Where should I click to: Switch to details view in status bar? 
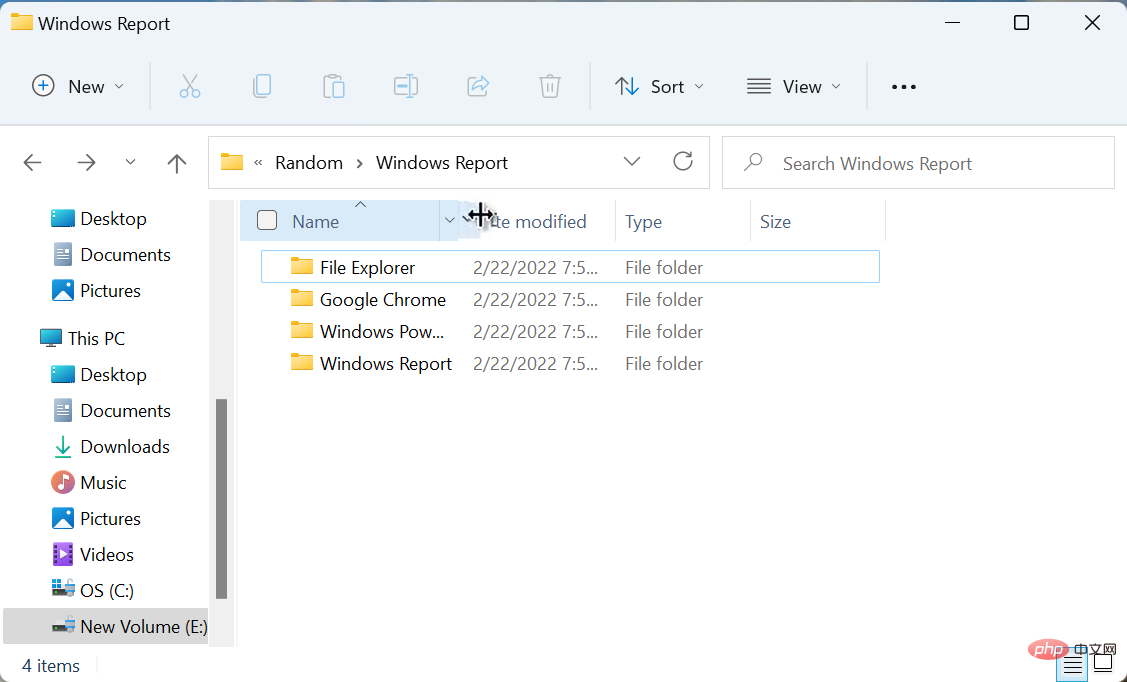1072,661
